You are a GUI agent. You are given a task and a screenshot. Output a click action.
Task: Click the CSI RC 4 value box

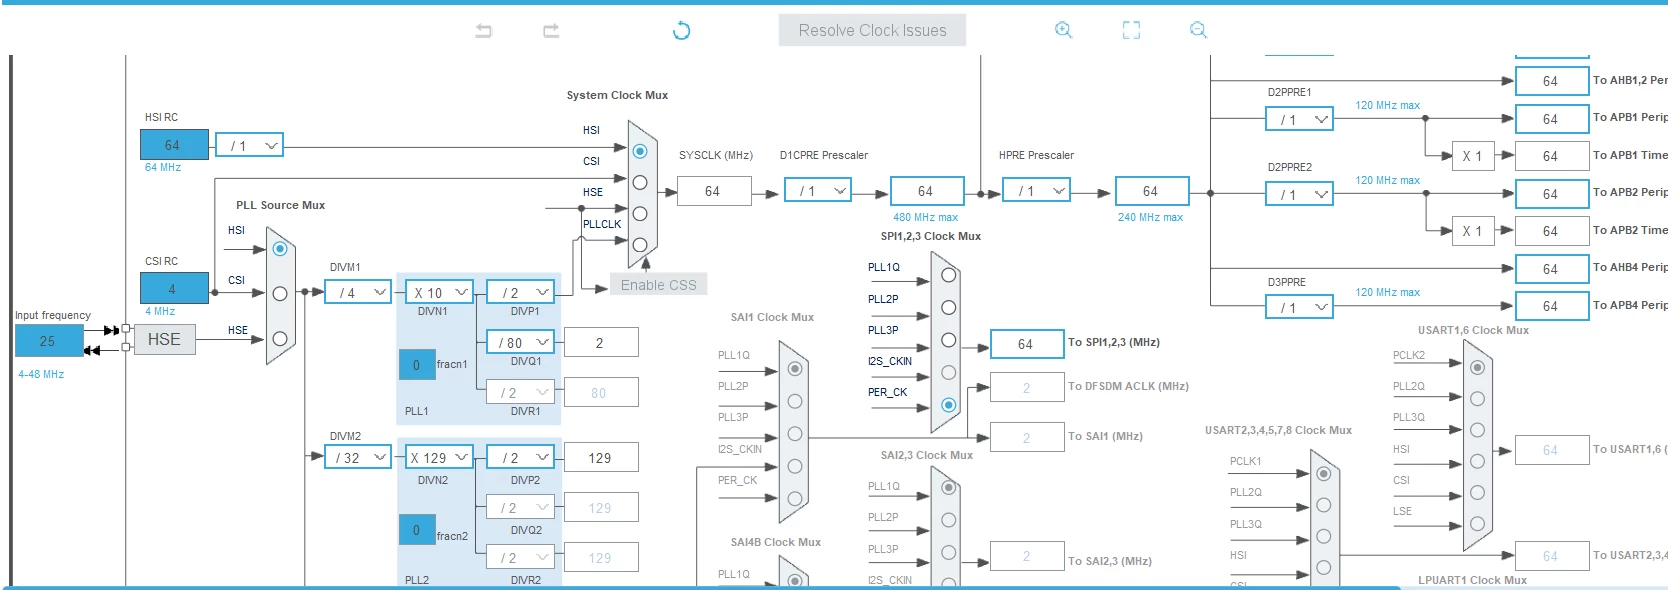click(174, 289)
